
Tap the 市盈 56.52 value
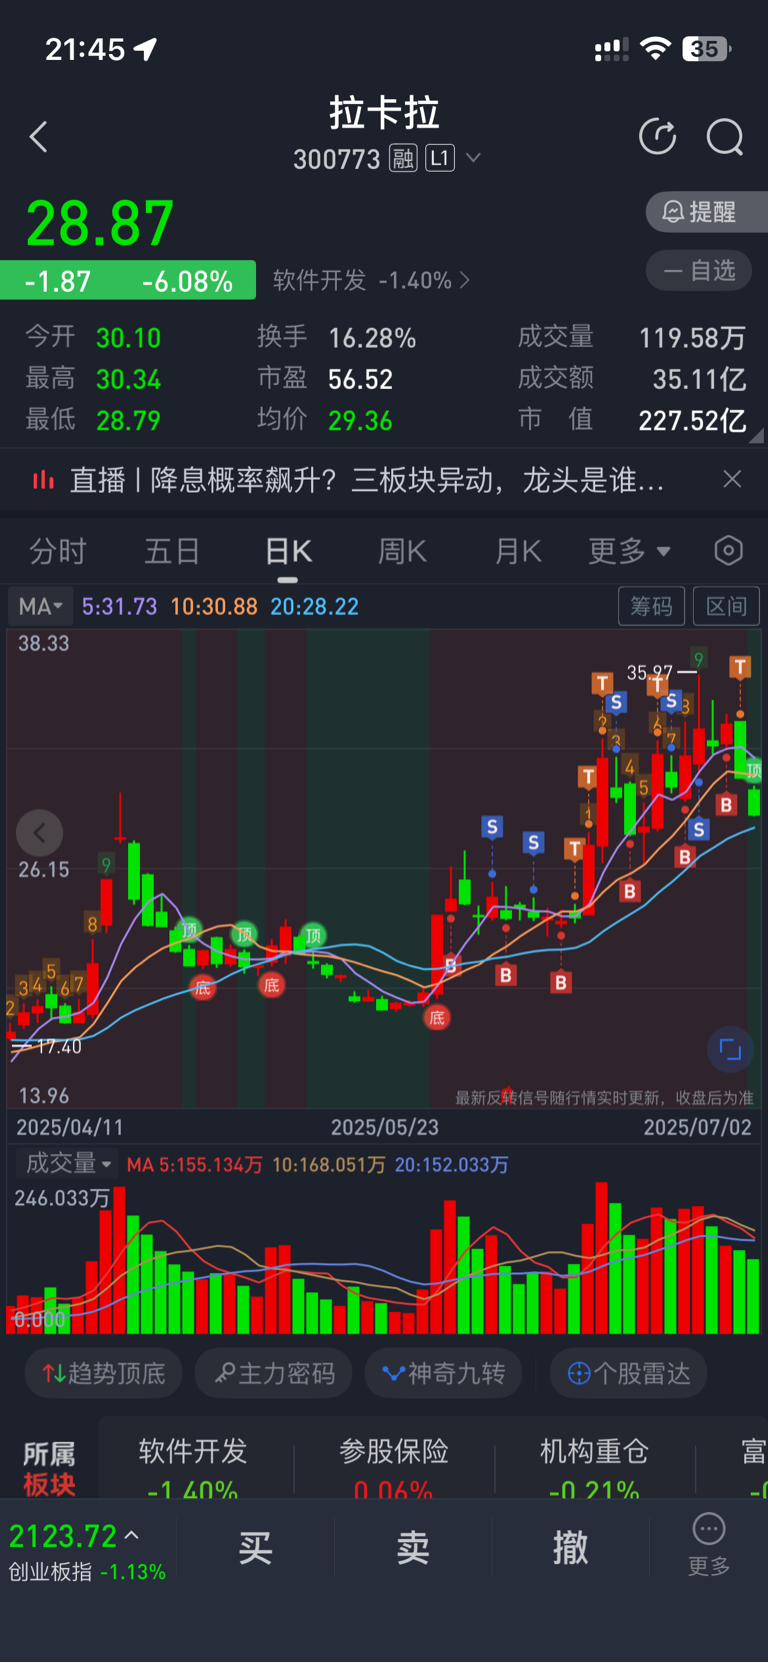360,379
